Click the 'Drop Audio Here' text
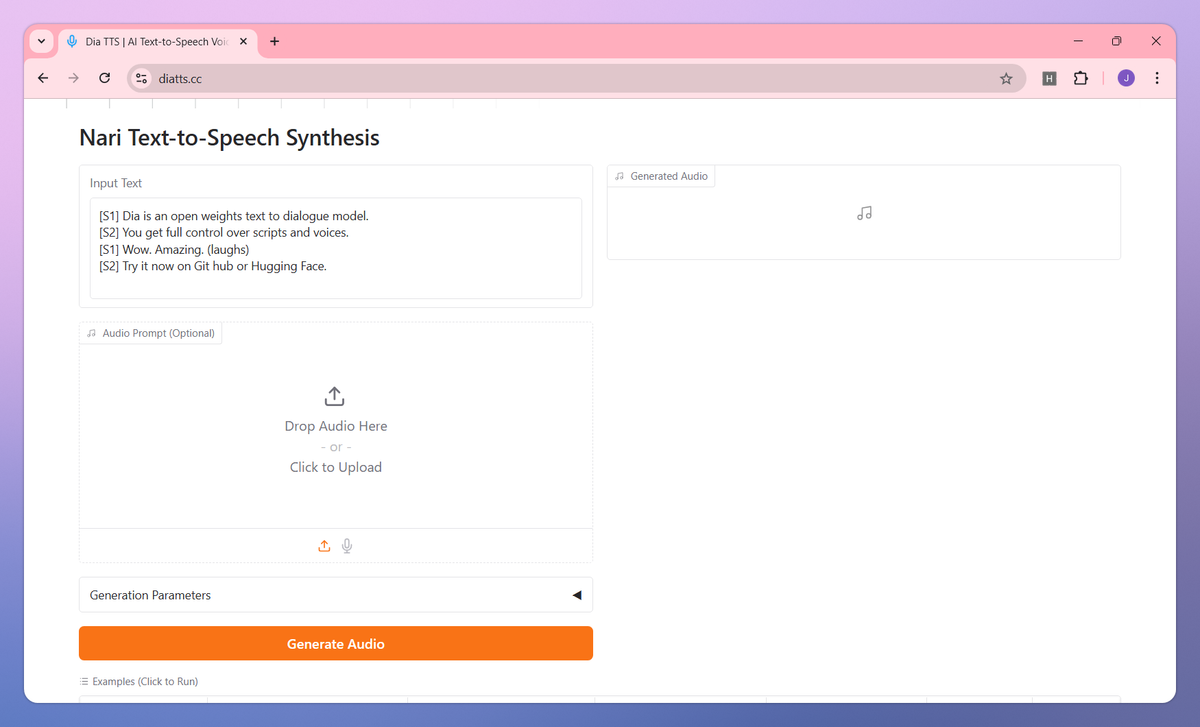Viewport: 1200px width, 727px height. pyautogui.click(x=336, y=426)
